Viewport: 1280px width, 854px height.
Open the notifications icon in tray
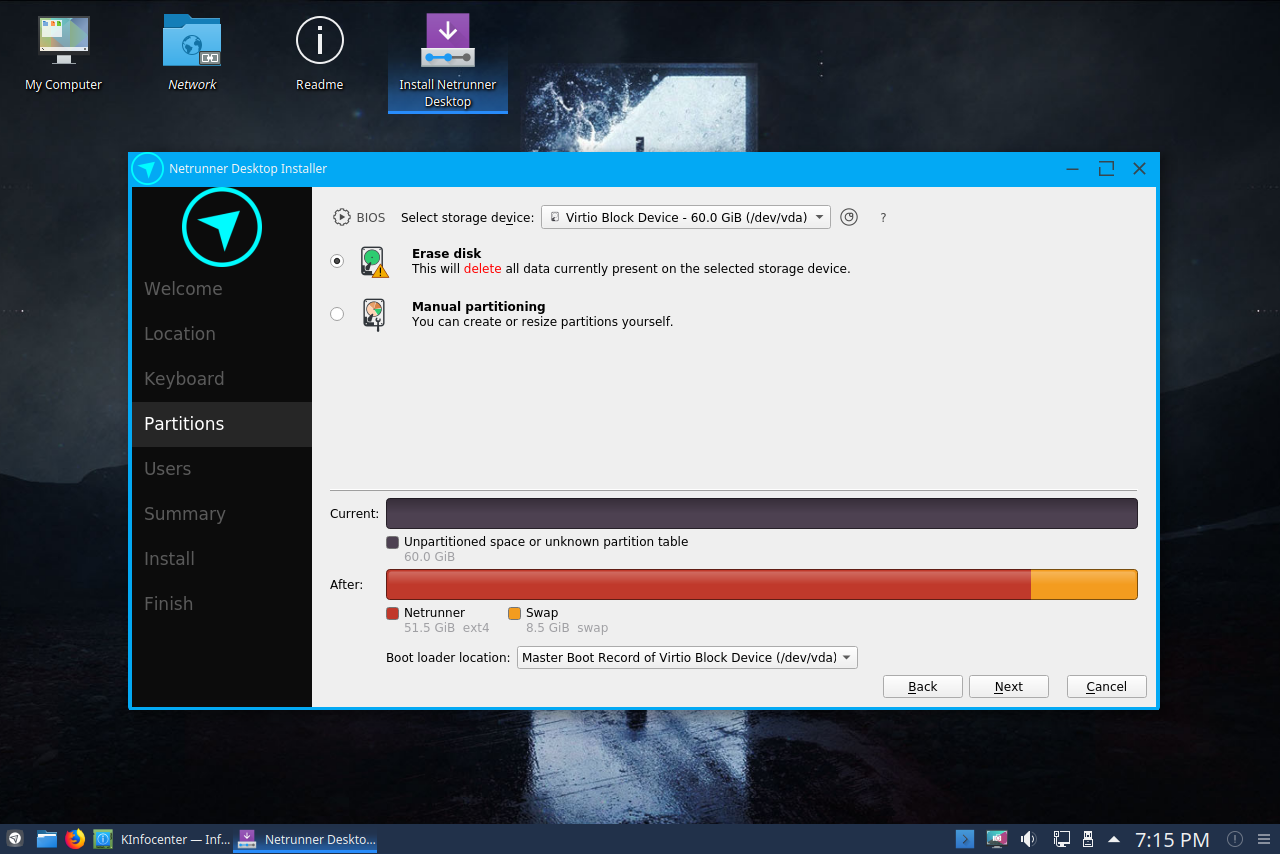pos(1235,839)
